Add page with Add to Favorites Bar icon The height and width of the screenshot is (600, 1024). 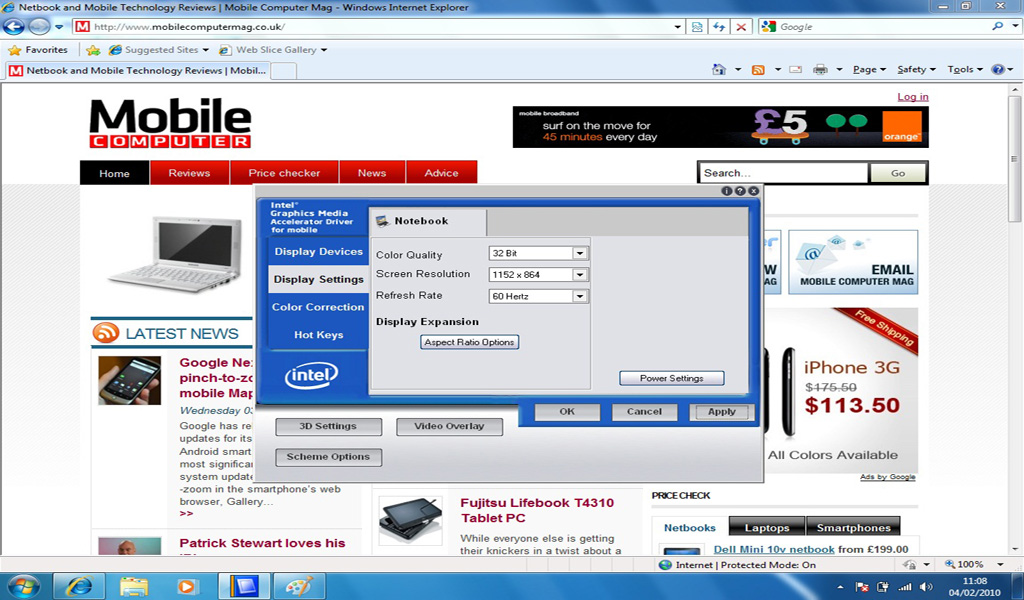coord(93,50)
